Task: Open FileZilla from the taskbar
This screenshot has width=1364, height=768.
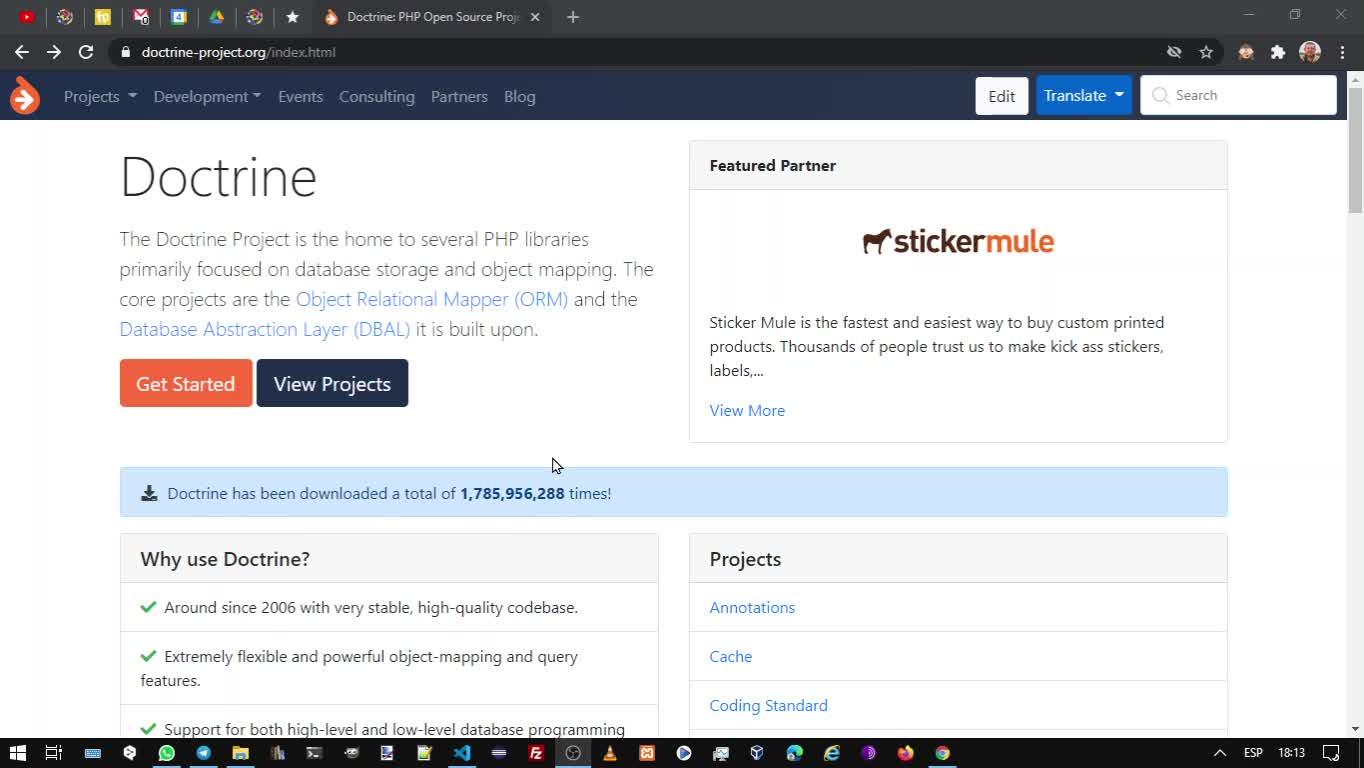Action: click(536, 753)
